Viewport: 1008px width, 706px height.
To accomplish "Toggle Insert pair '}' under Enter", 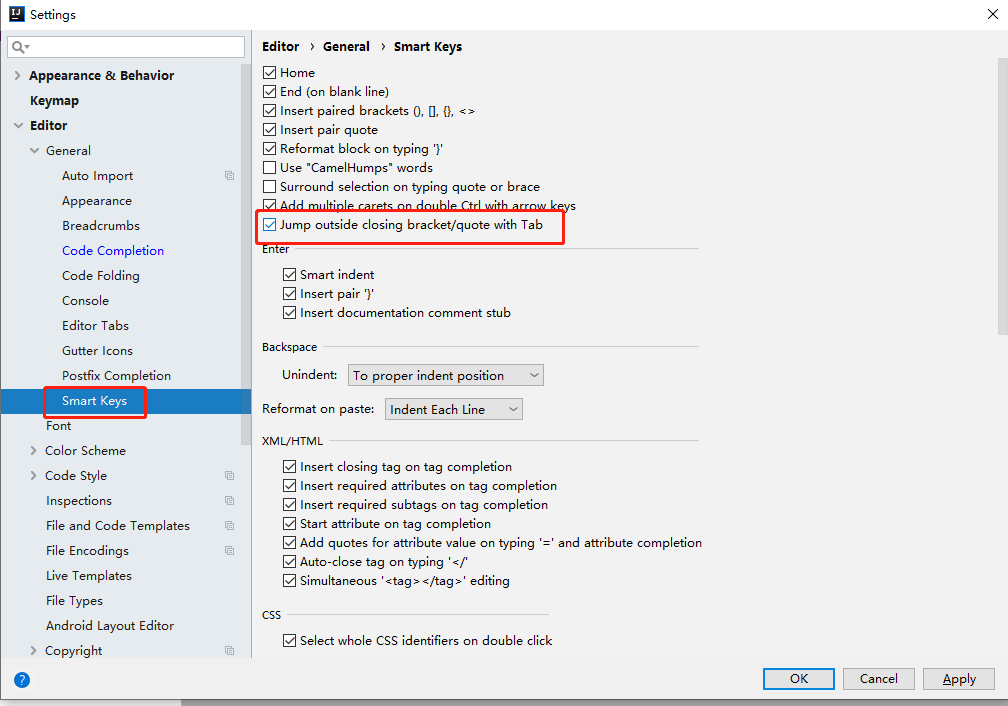I will [290, 294].
